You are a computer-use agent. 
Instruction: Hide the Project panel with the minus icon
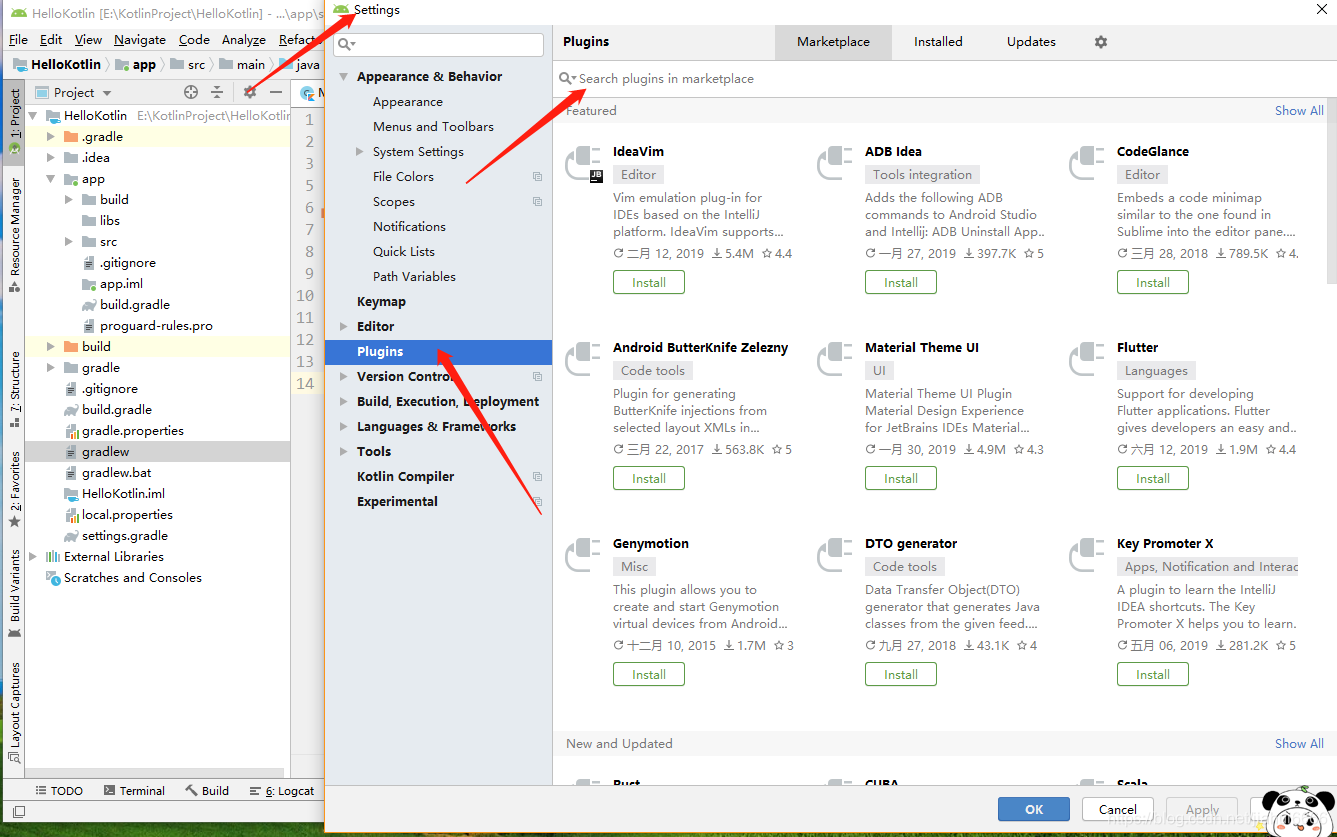(x=276, y=92)
